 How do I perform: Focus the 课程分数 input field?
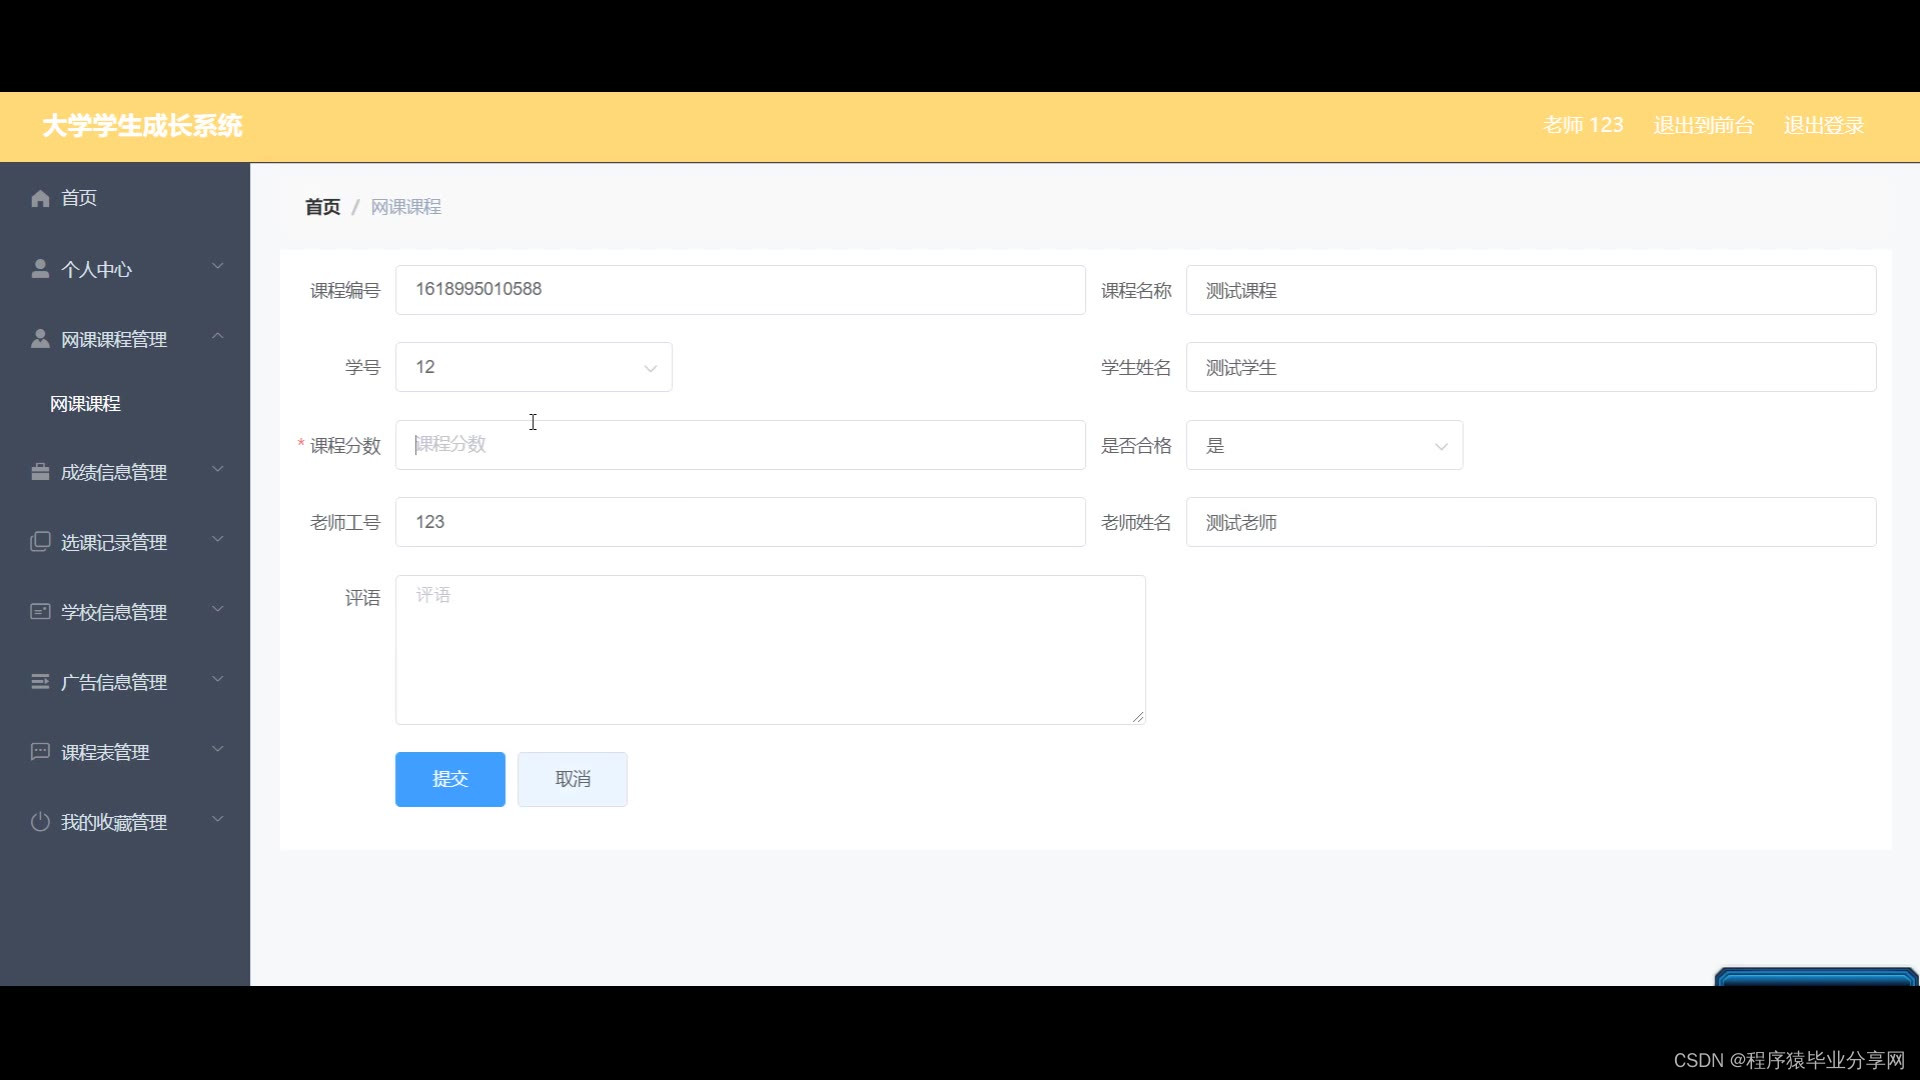[740, 445]
